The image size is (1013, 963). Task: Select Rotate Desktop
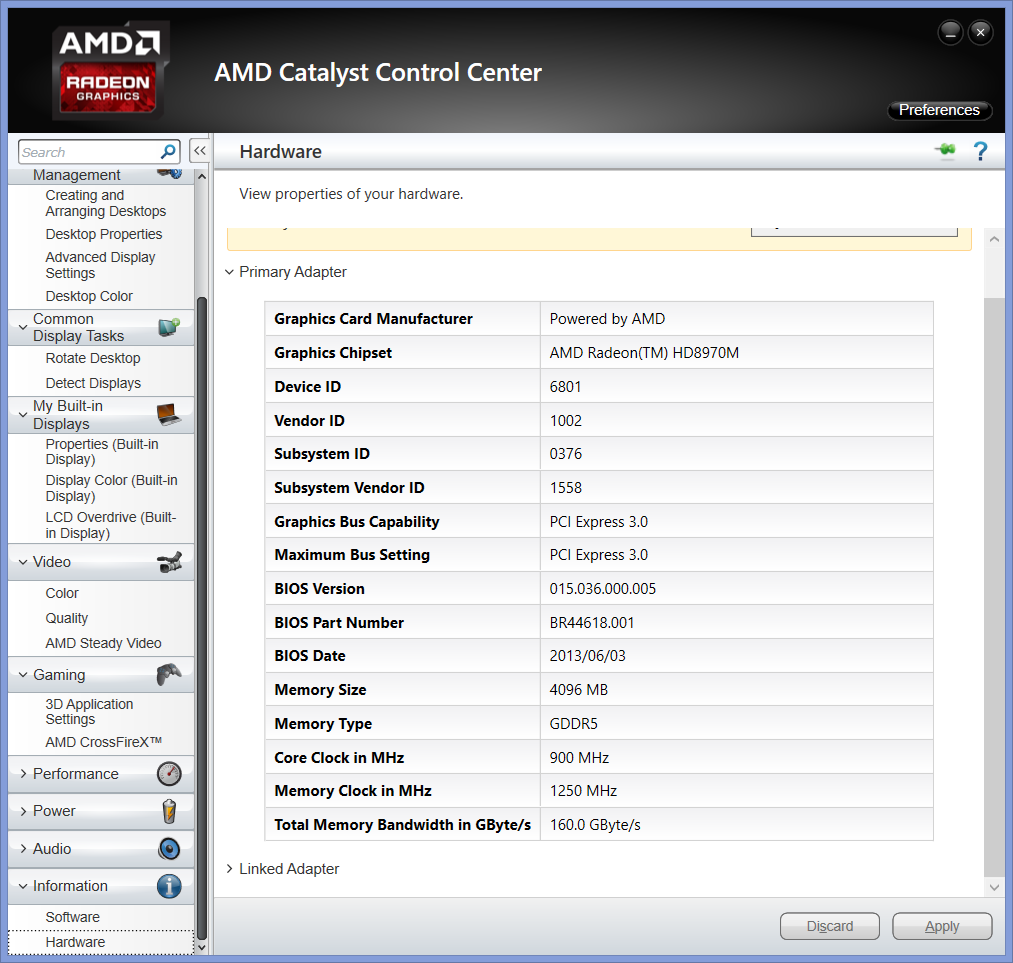click(x=92, y=358)
